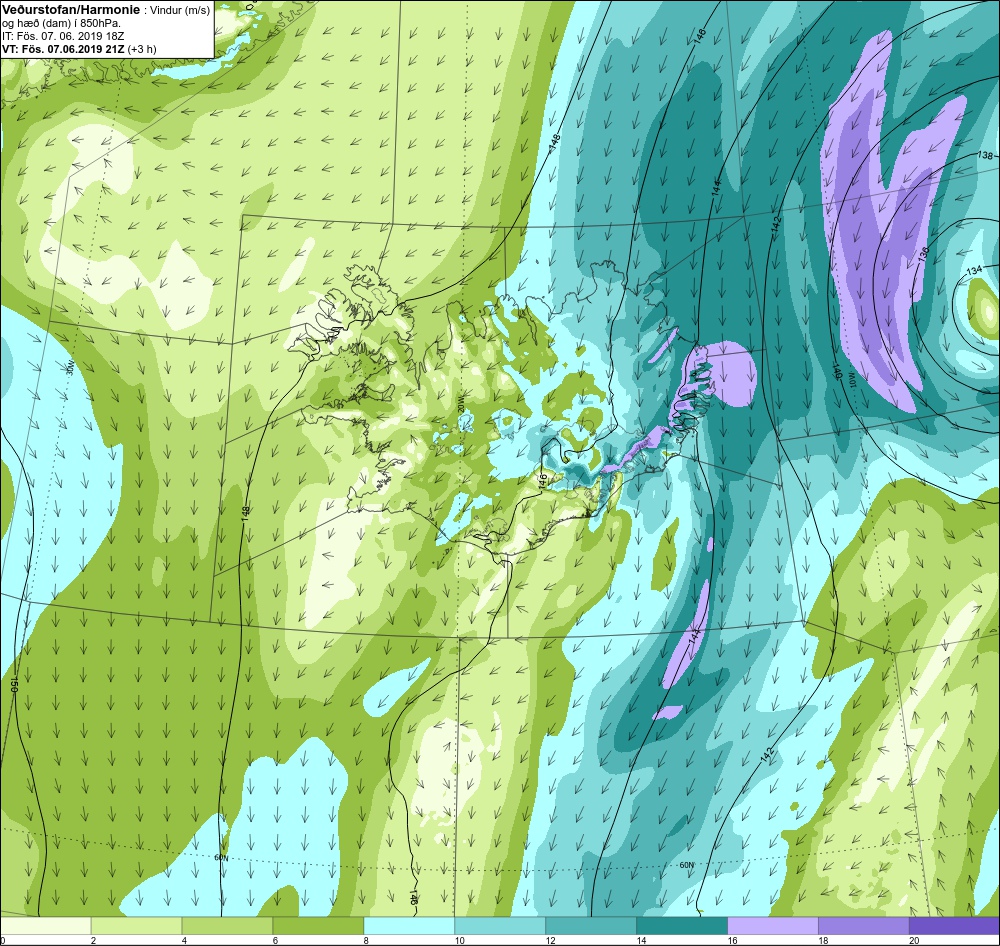Click the legend scale number '2'
The image size is (1000, 946).
click(x=93, y=940)
